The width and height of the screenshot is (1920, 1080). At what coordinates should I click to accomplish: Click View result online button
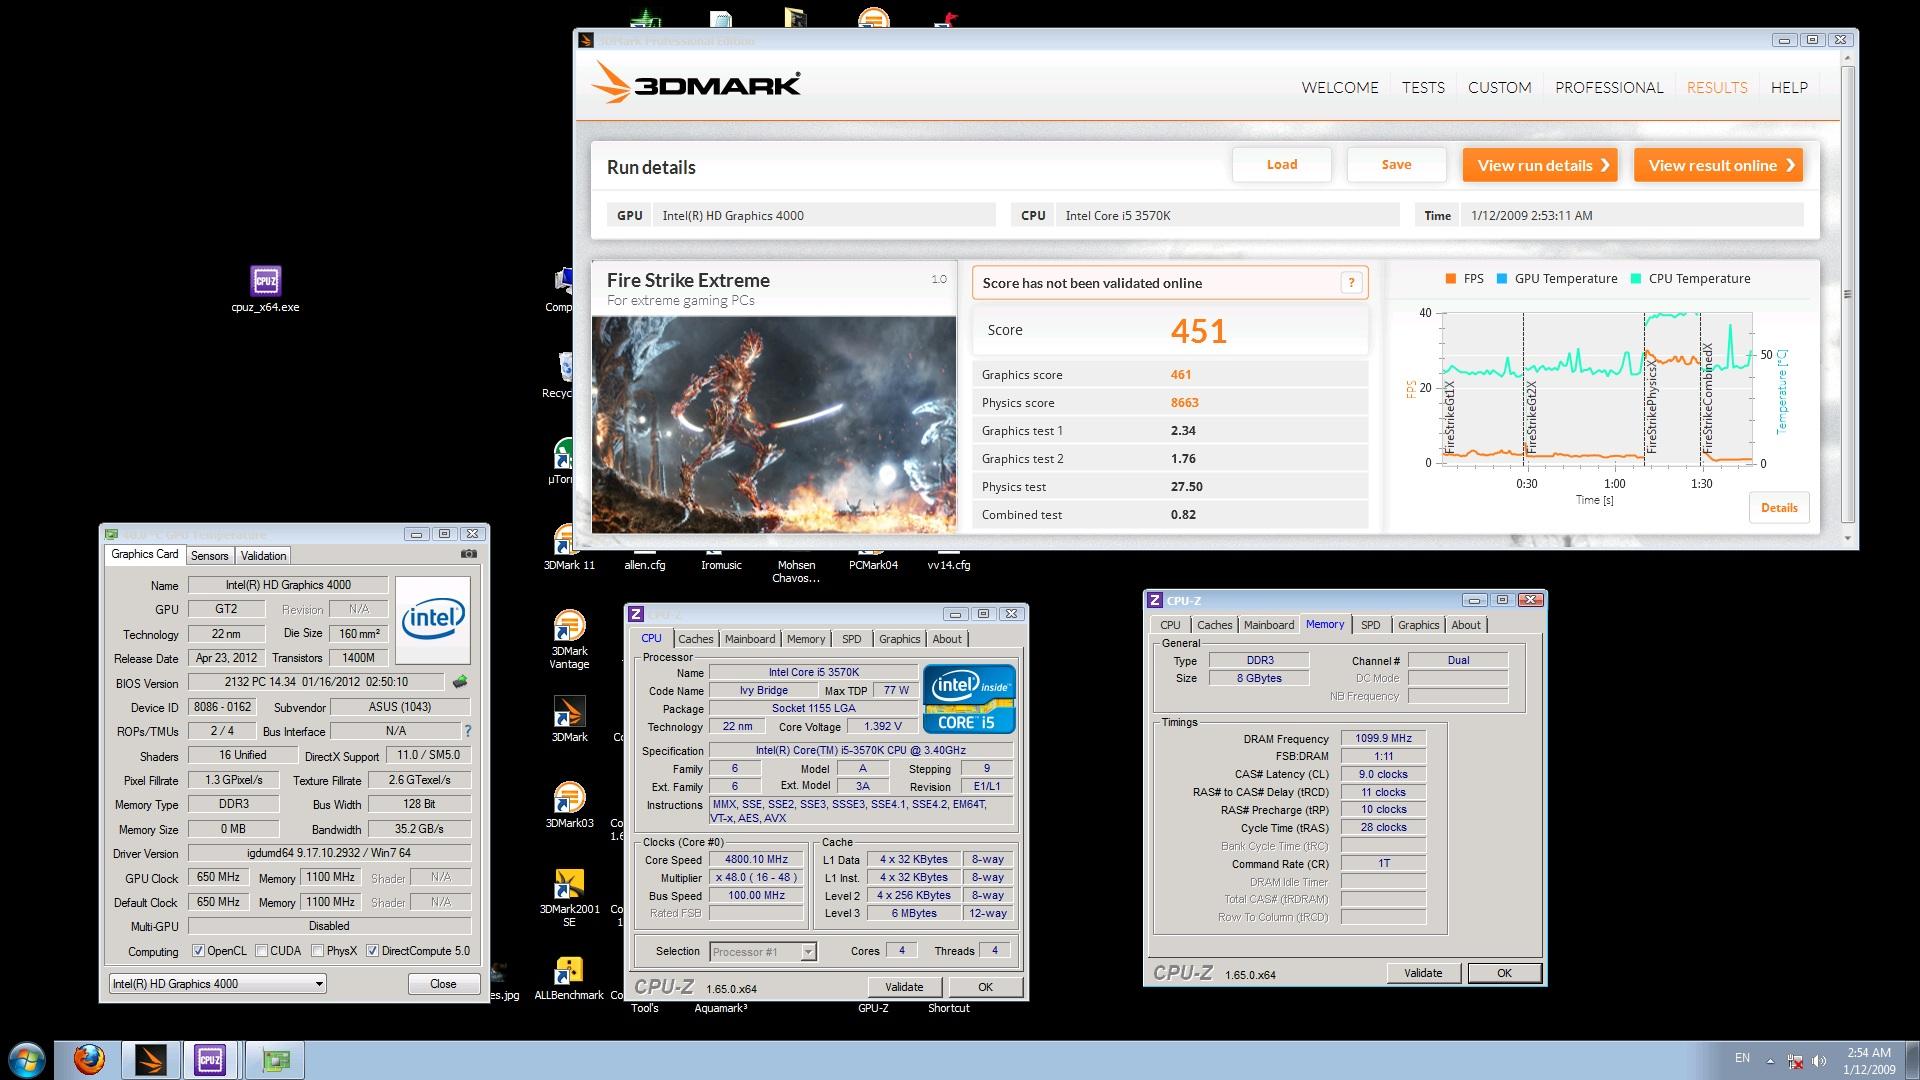(x=1718, y=165)
